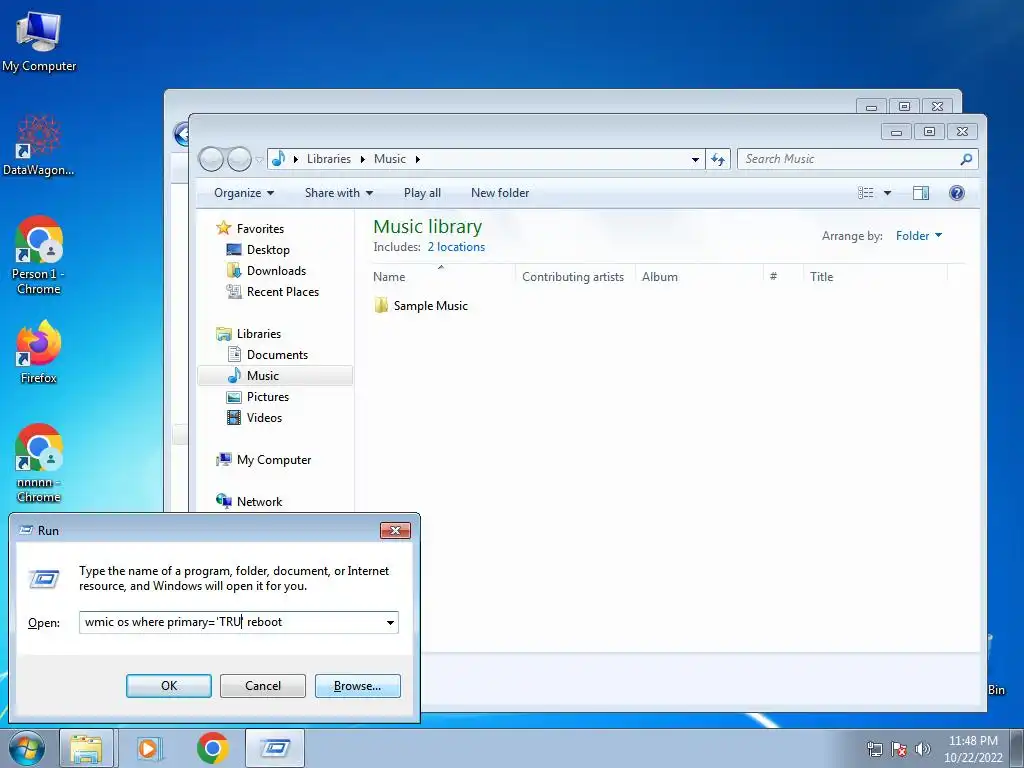
Task: Click the music note icon in address bar
Action: click(x=279, y=159)
